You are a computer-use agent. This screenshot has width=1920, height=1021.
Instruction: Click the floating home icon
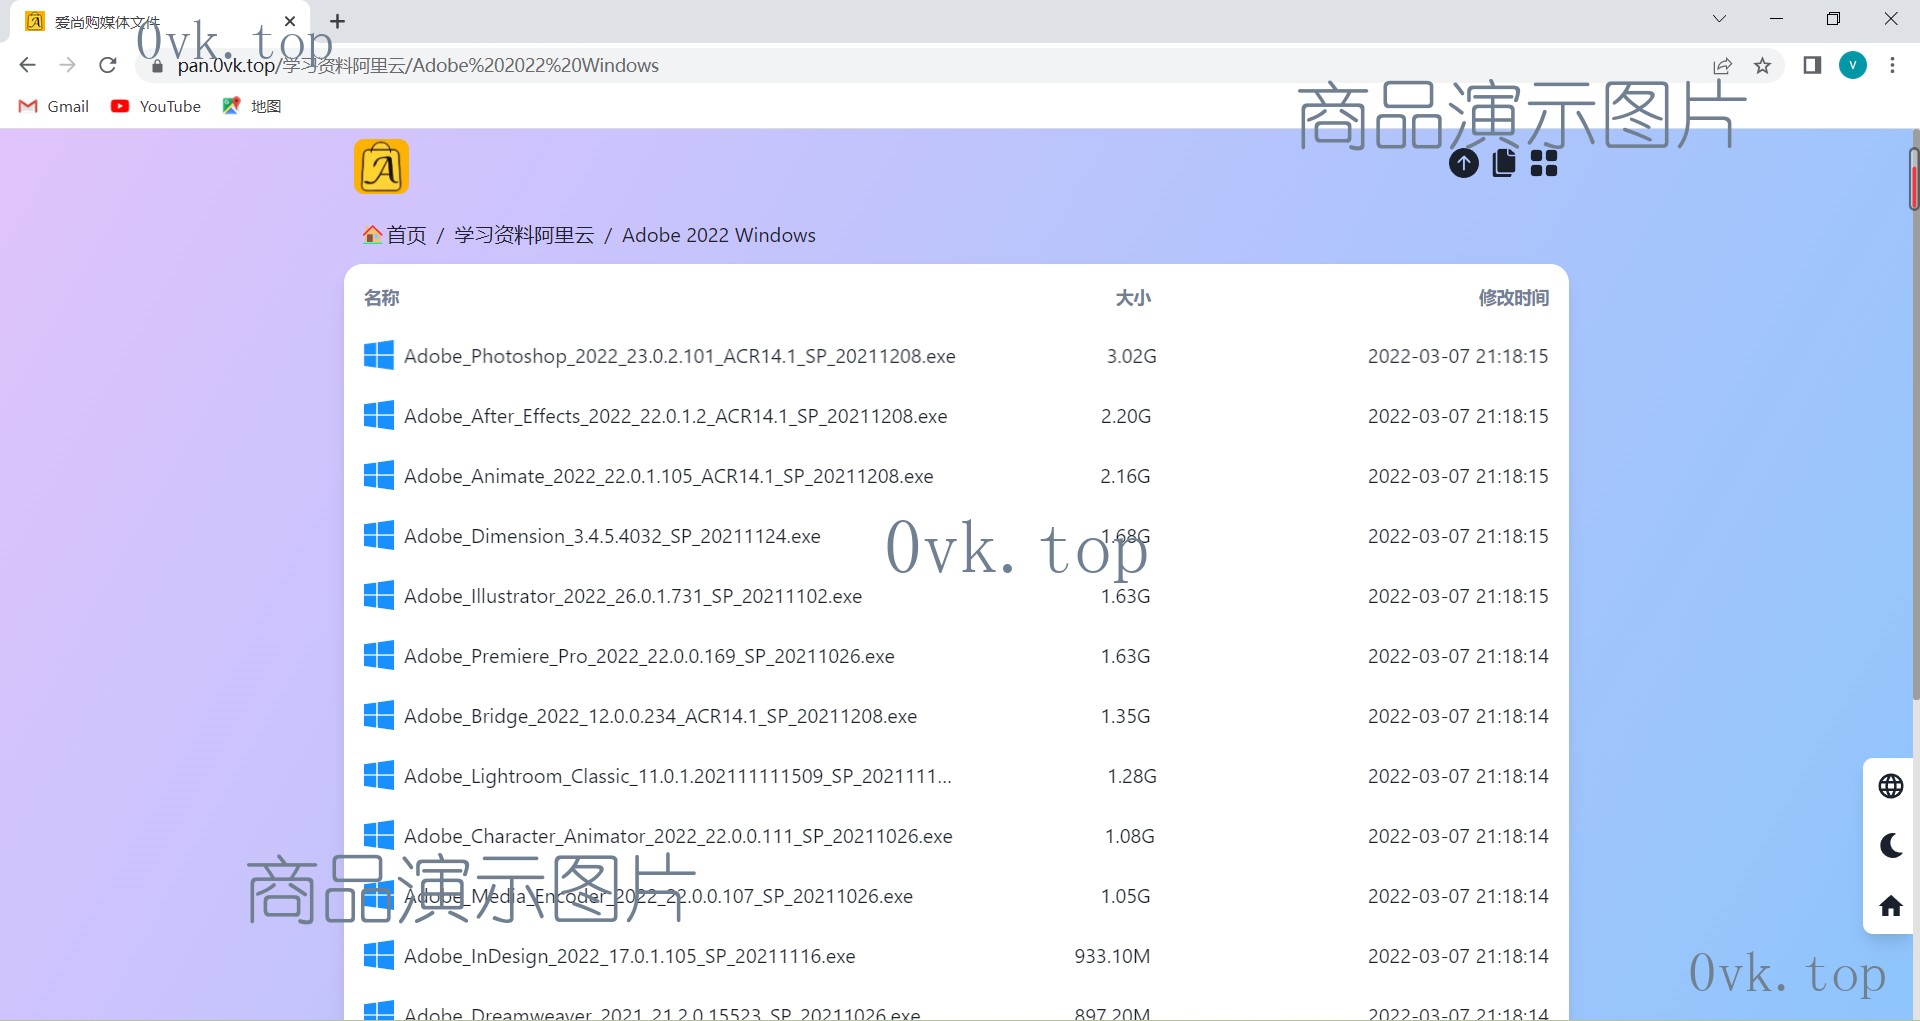coord(1891,906)
